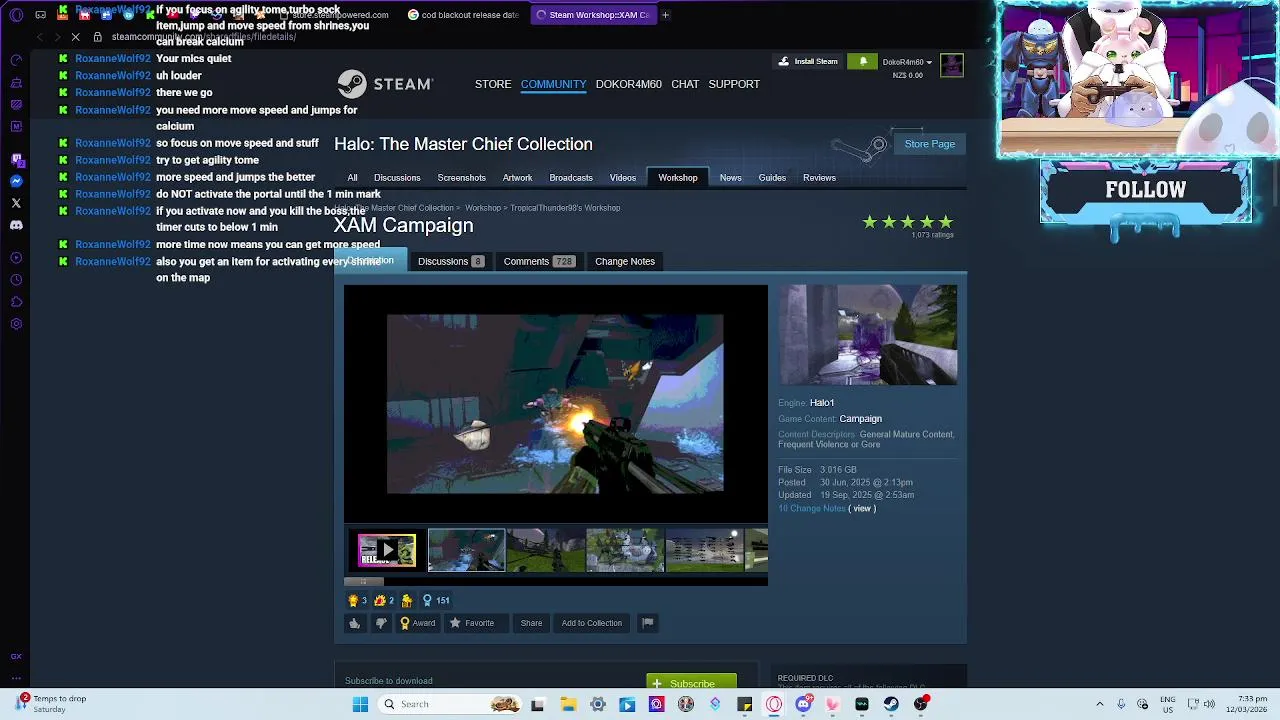Switch to the cod blackout release date tab

463,15
